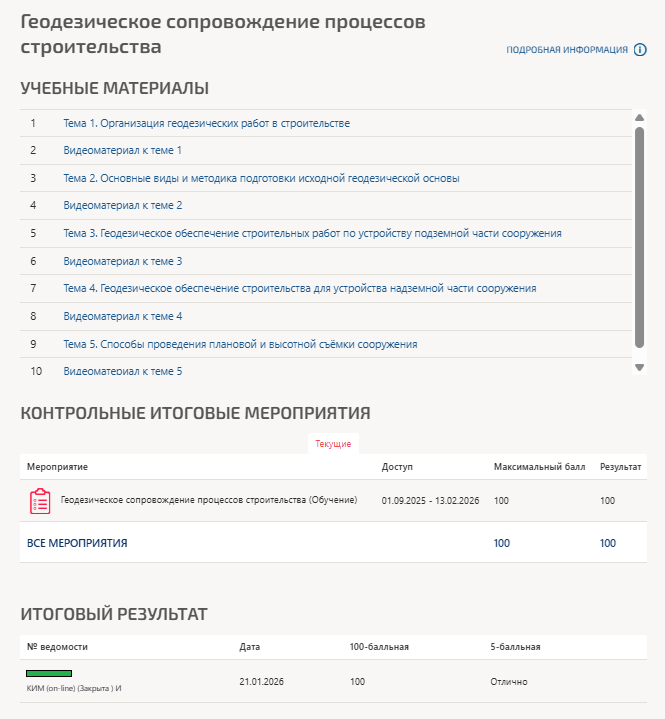The image size is (665, 719).
Task: Open Видеоматериал к теме 2
Action: 122,205
